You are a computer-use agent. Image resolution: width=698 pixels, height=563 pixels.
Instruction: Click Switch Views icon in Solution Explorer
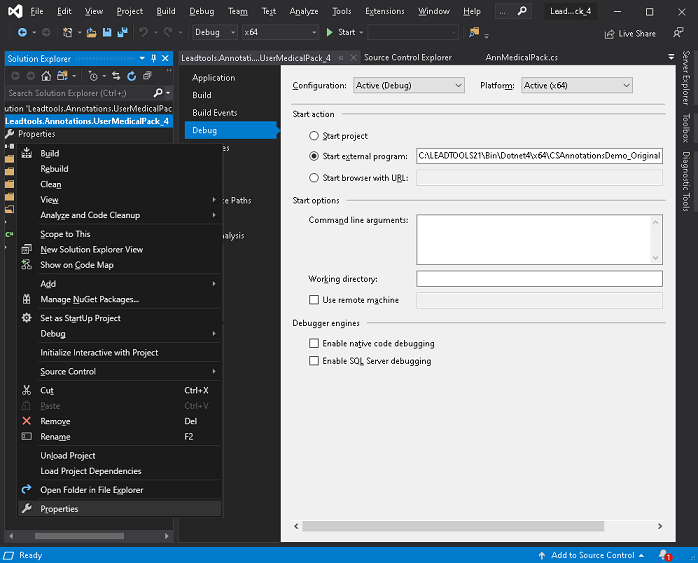(62, 76)
